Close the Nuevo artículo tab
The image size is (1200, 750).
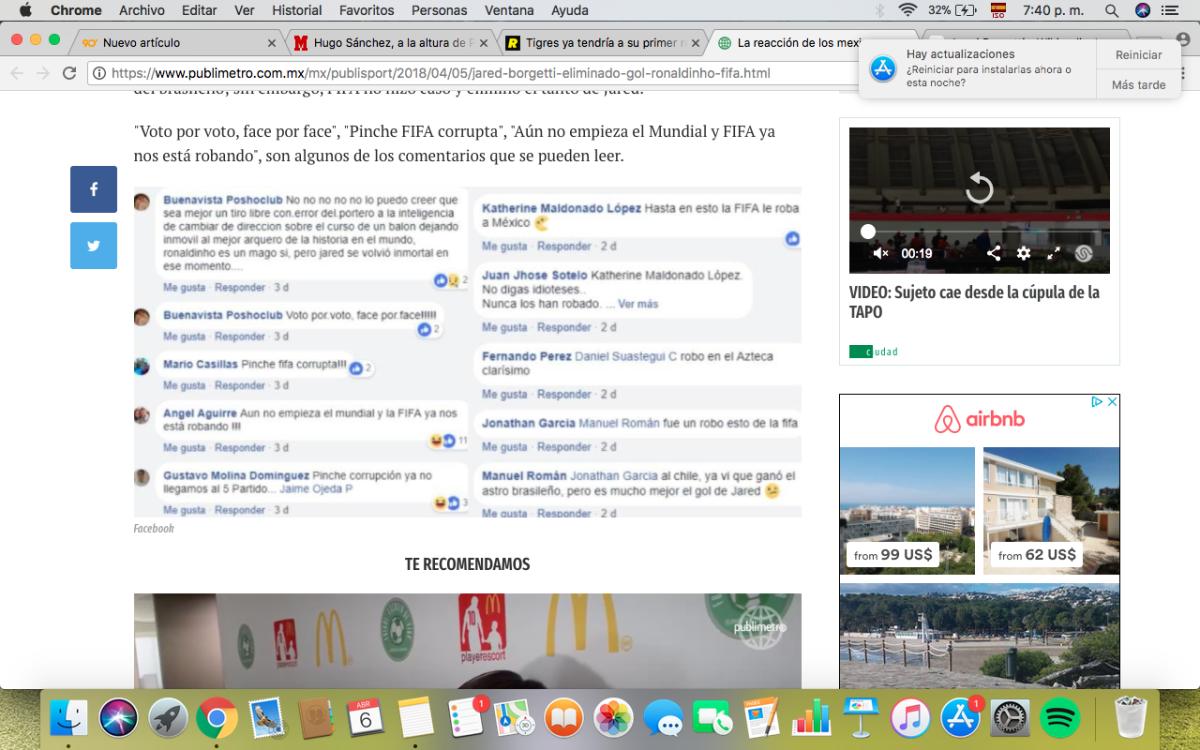point(271,43)
